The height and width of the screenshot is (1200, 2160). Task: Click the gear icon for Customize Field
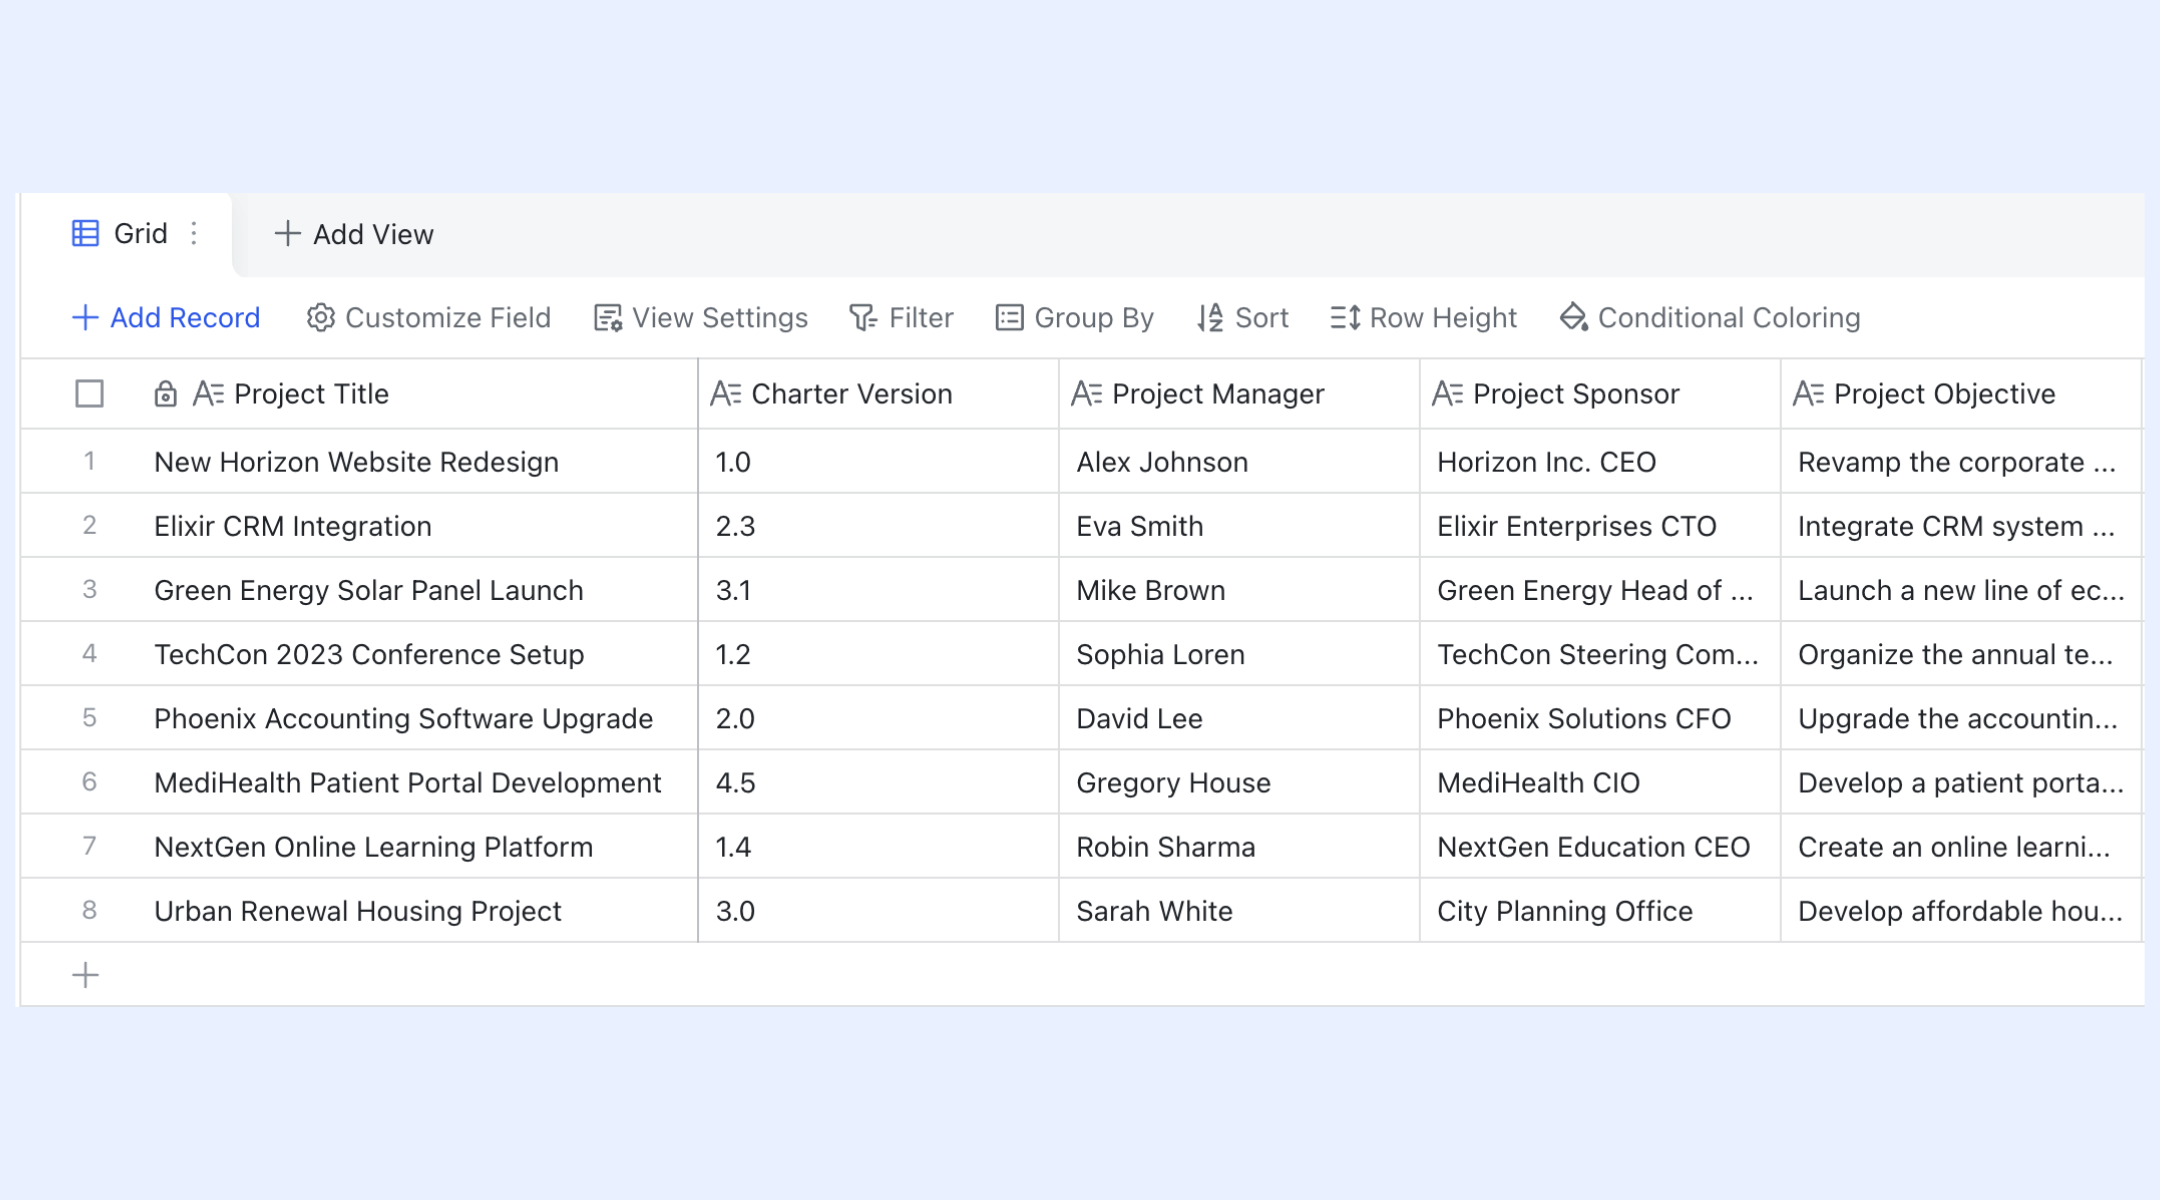click(320, 318)
